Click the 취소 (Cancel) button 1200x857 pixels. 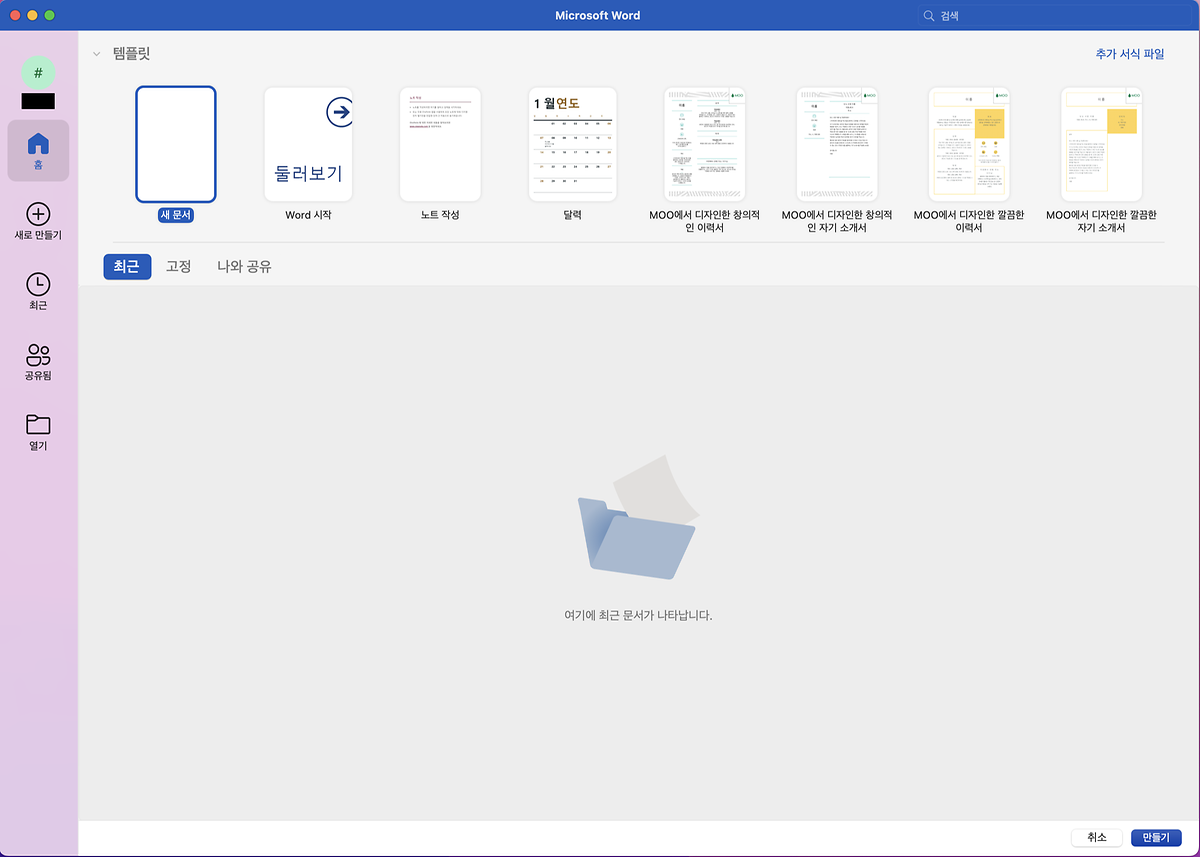click(1096, 838)
